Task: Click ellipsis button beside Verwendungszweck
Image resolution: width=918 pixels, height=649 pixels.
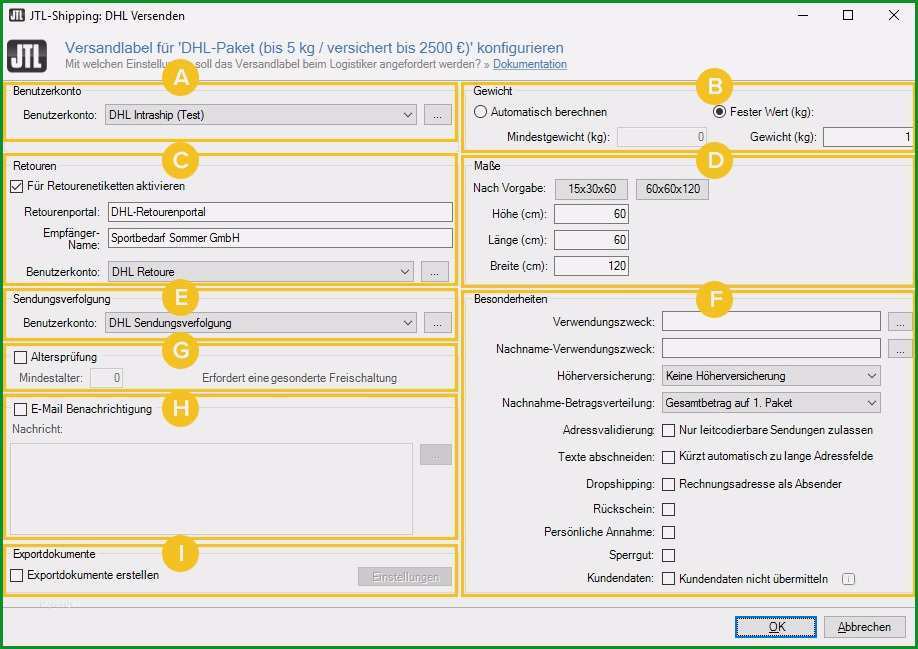Action: [900, 322]
